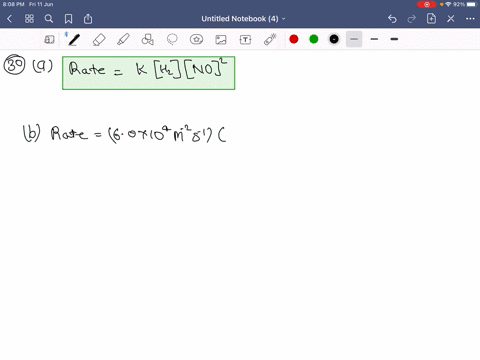The image size is (480, 360).
Task: Go back with the left chevron
Action: coord(10,19)
